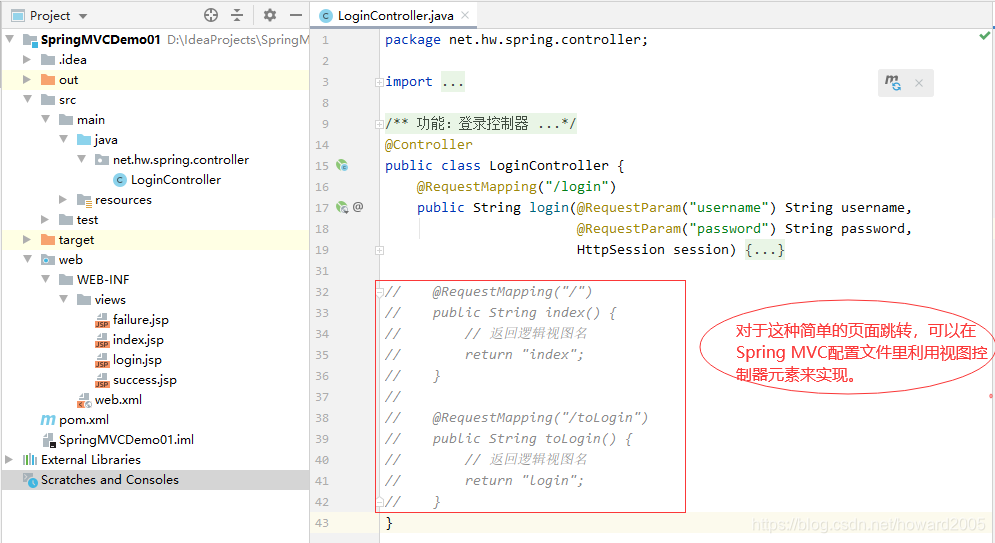Image resolution: width=995 pixels, height=543 pixels.
Task: Click the LoginController class name on line 15
Action: pos(549,166)
